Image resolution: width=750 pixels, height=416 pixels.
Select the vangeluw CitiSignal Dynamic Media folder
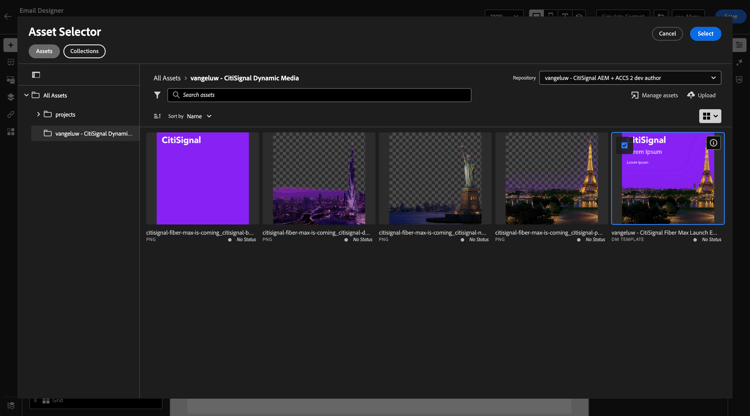tap(85, 133)
